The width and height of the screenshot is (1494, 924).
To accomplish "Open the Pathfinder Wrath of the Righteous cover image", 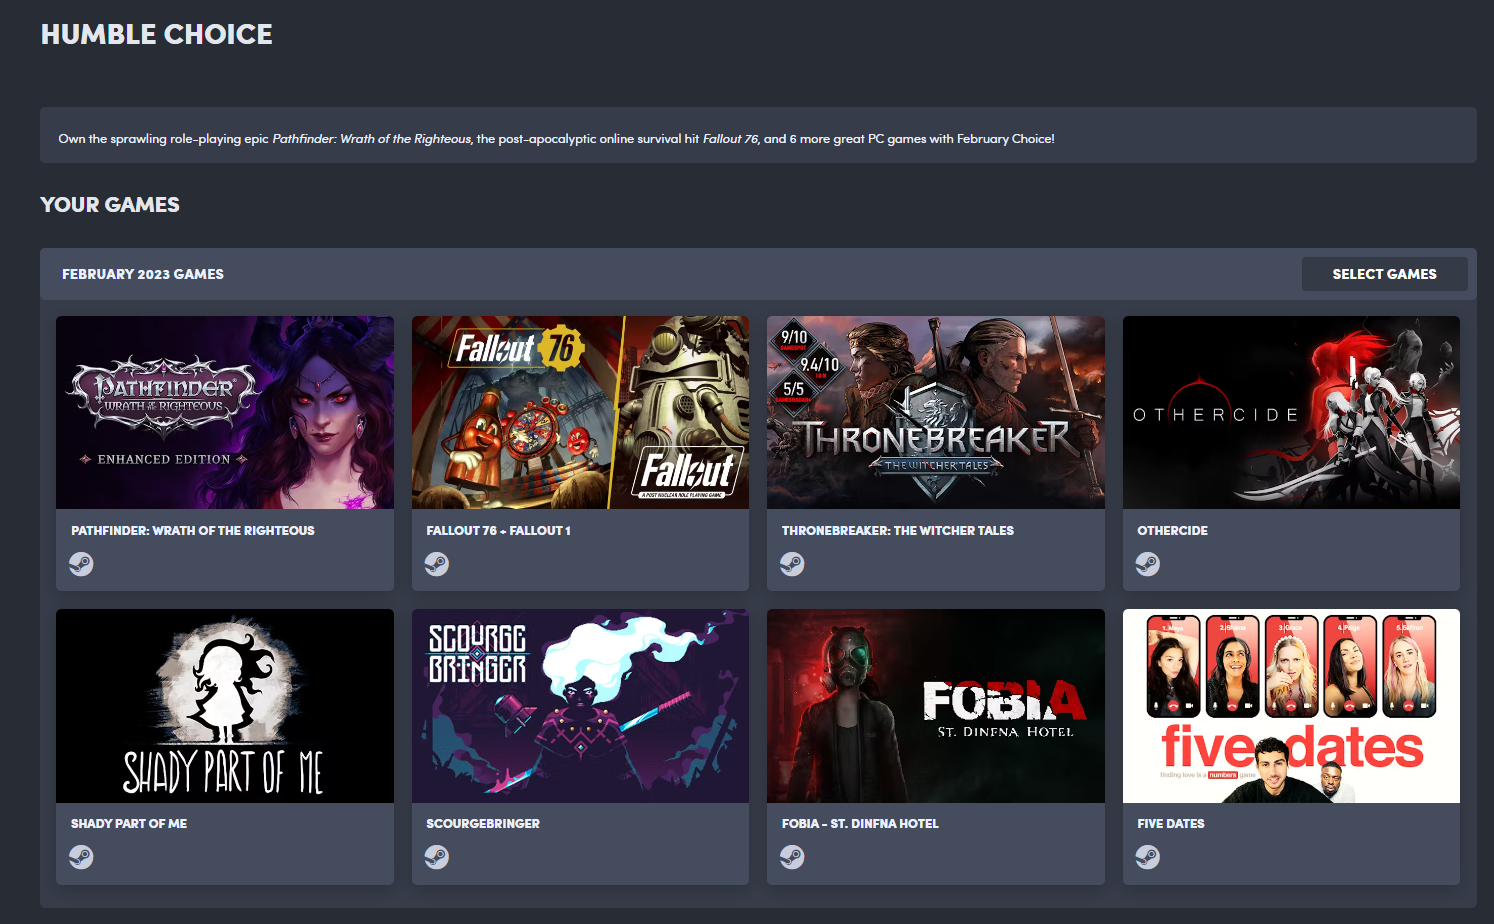I will click(225, 413).
